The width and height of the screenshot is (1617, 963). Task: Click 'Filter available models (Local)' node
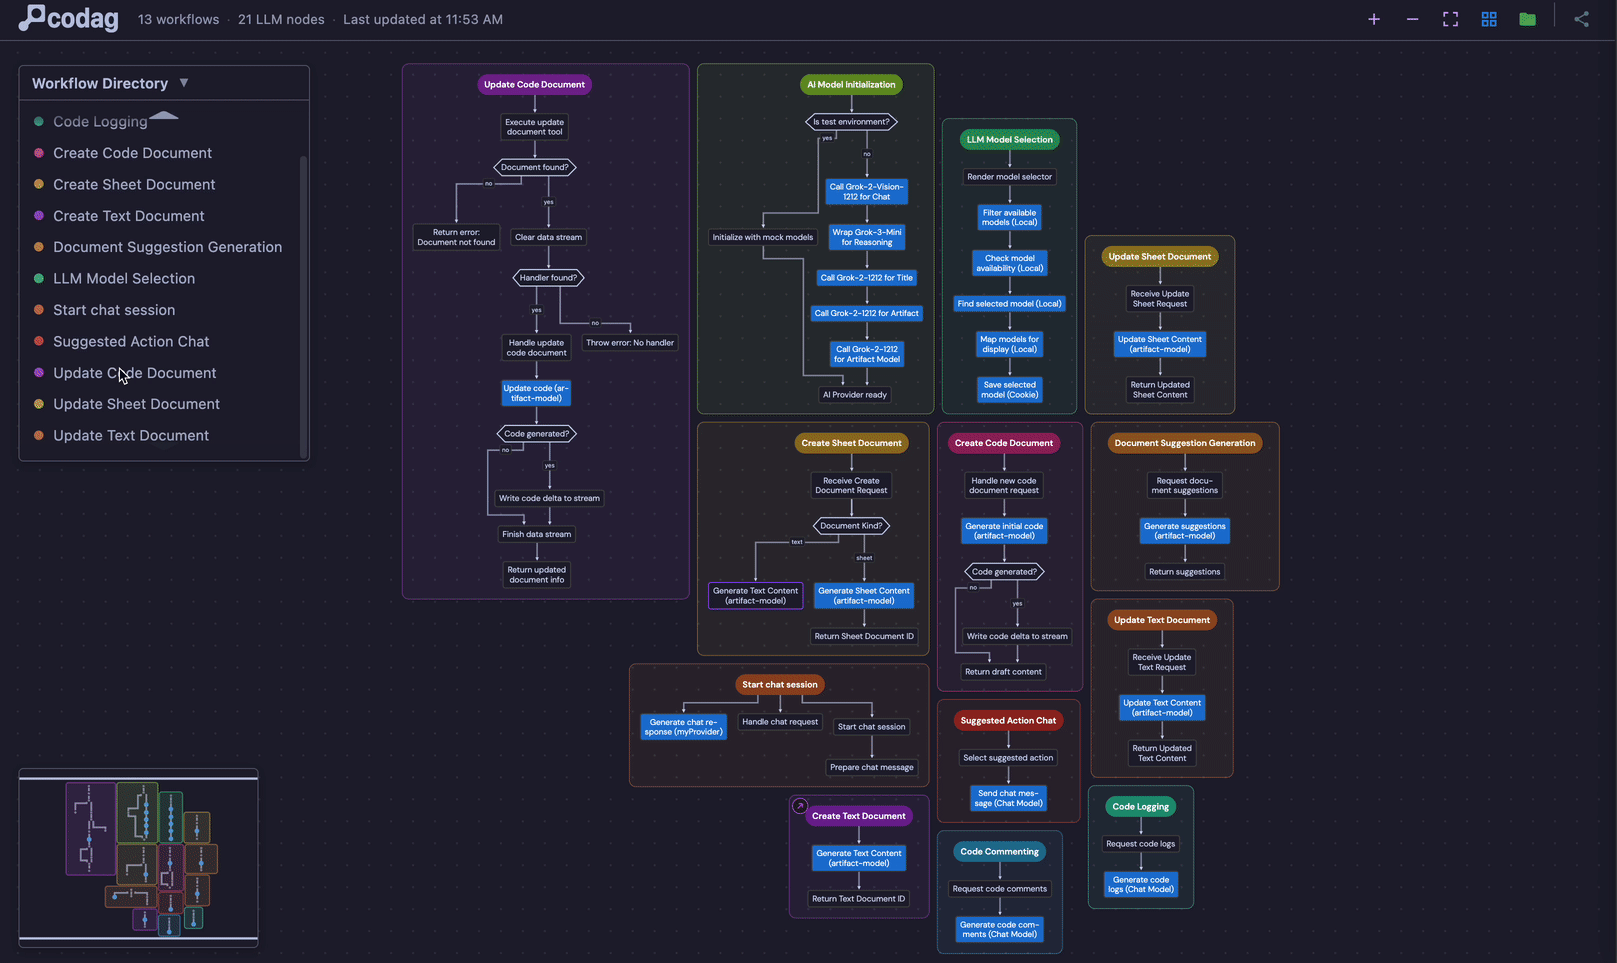pos(1009,218)
